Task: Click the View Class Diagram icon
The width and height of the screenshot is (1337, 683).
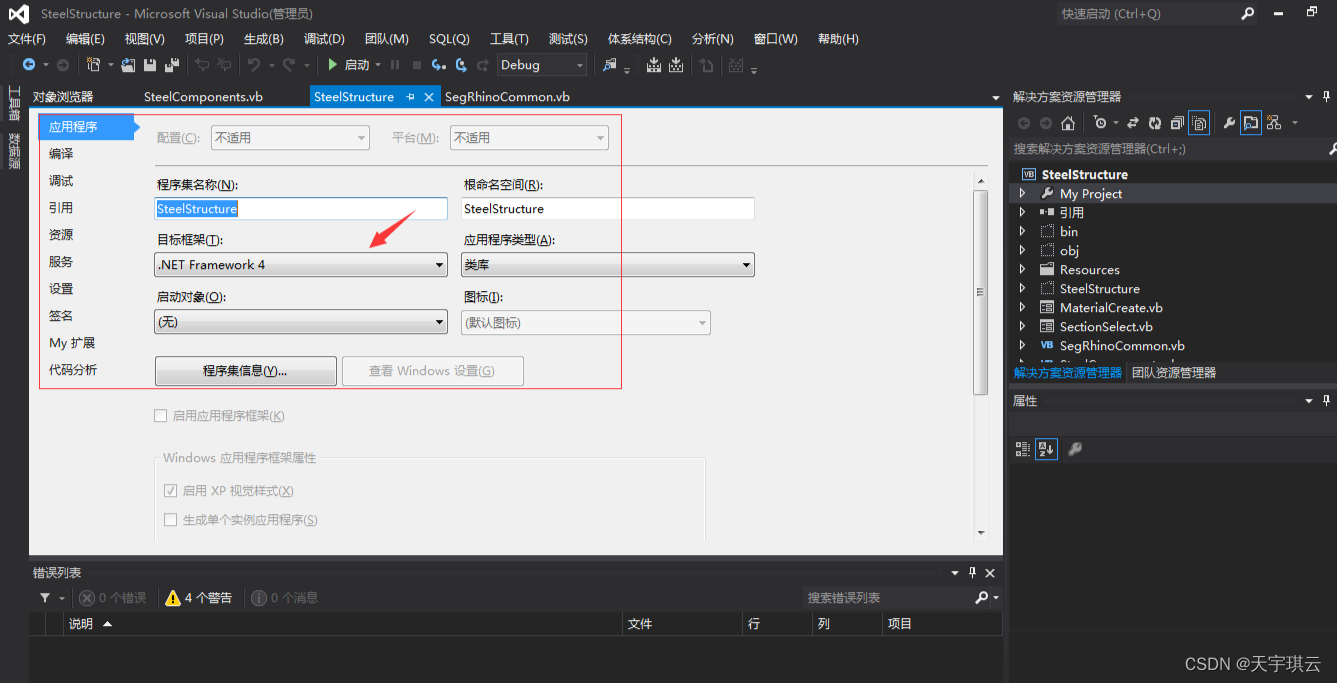Action: coord(1274,123)
